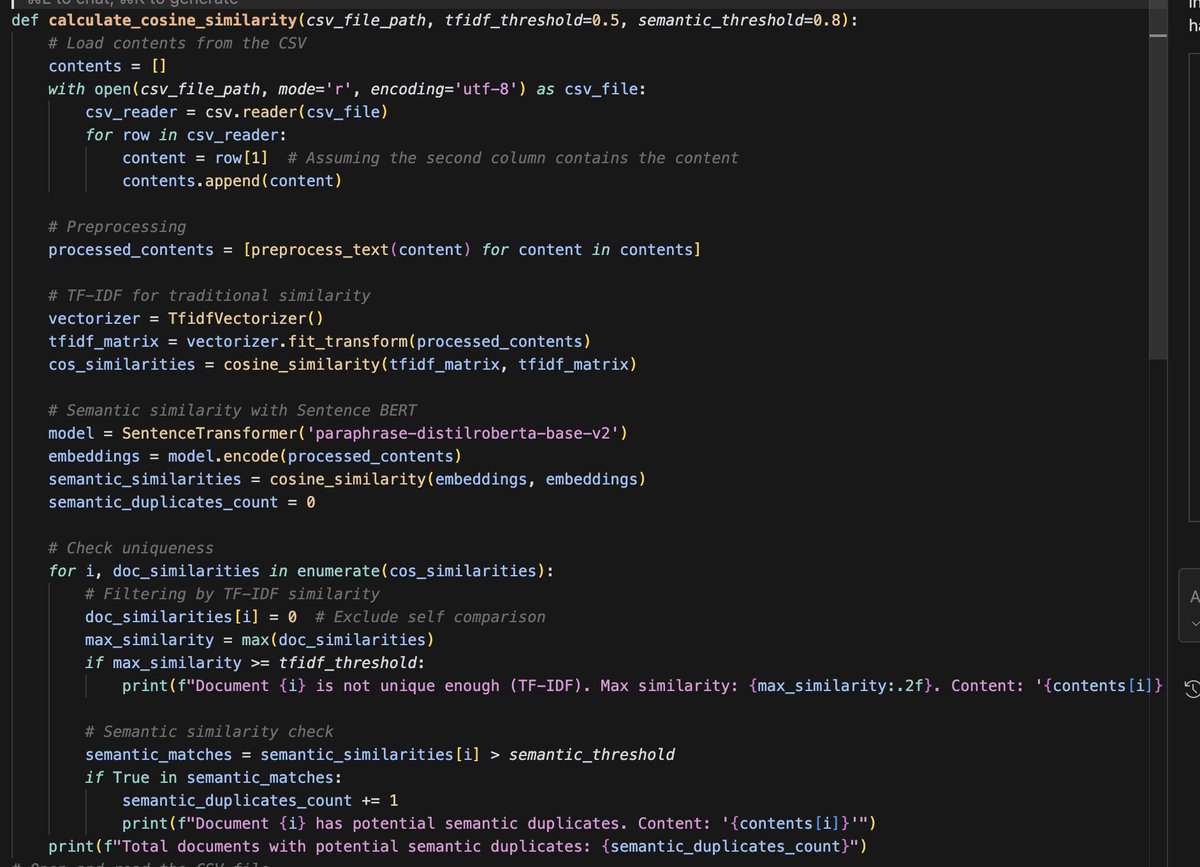
Task: Click 'content = row[1]' assignment
Action: pyautogui.click(x=195, y=158)
